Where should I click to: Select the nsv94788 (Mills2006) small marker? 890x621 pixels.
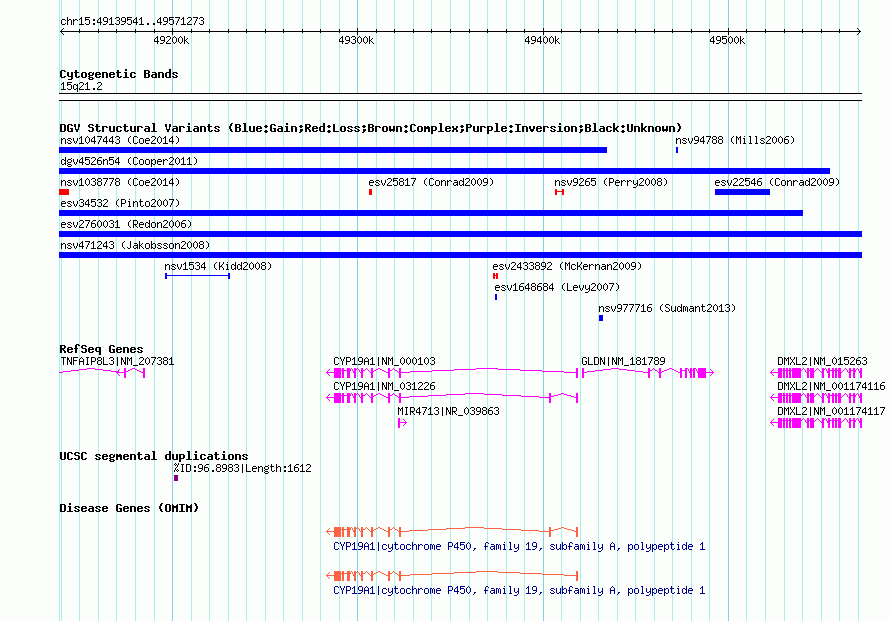tap(677, 150)
